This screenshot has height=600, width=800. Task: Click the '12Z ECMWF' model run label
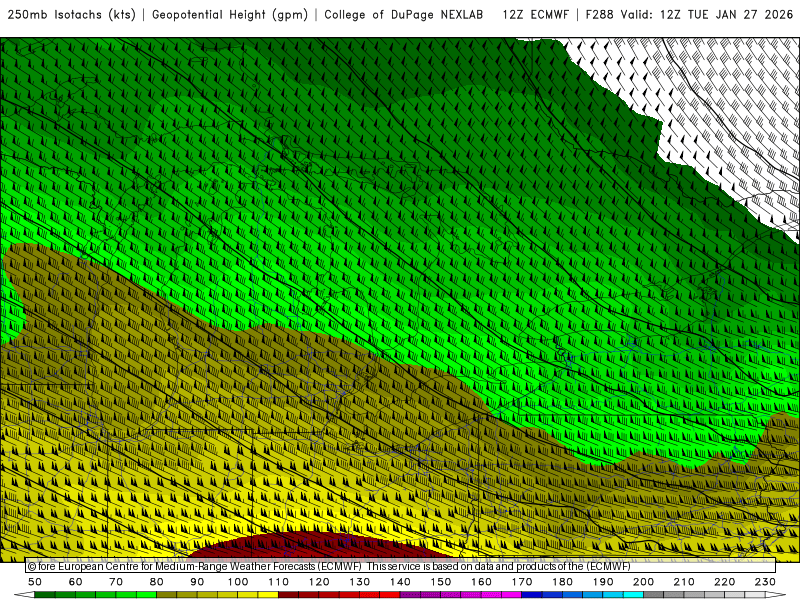[x=536, y=15]
